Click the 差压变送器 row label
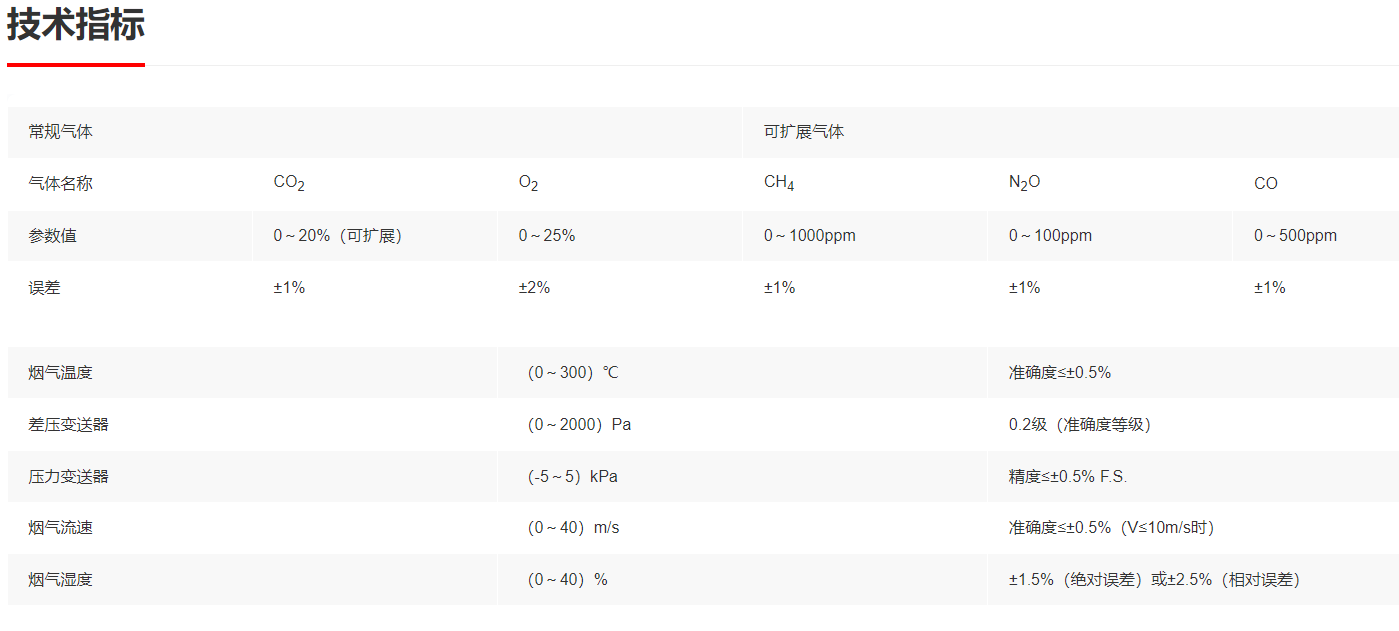Screen dimensions: 1399x631 tap(69, 425)
